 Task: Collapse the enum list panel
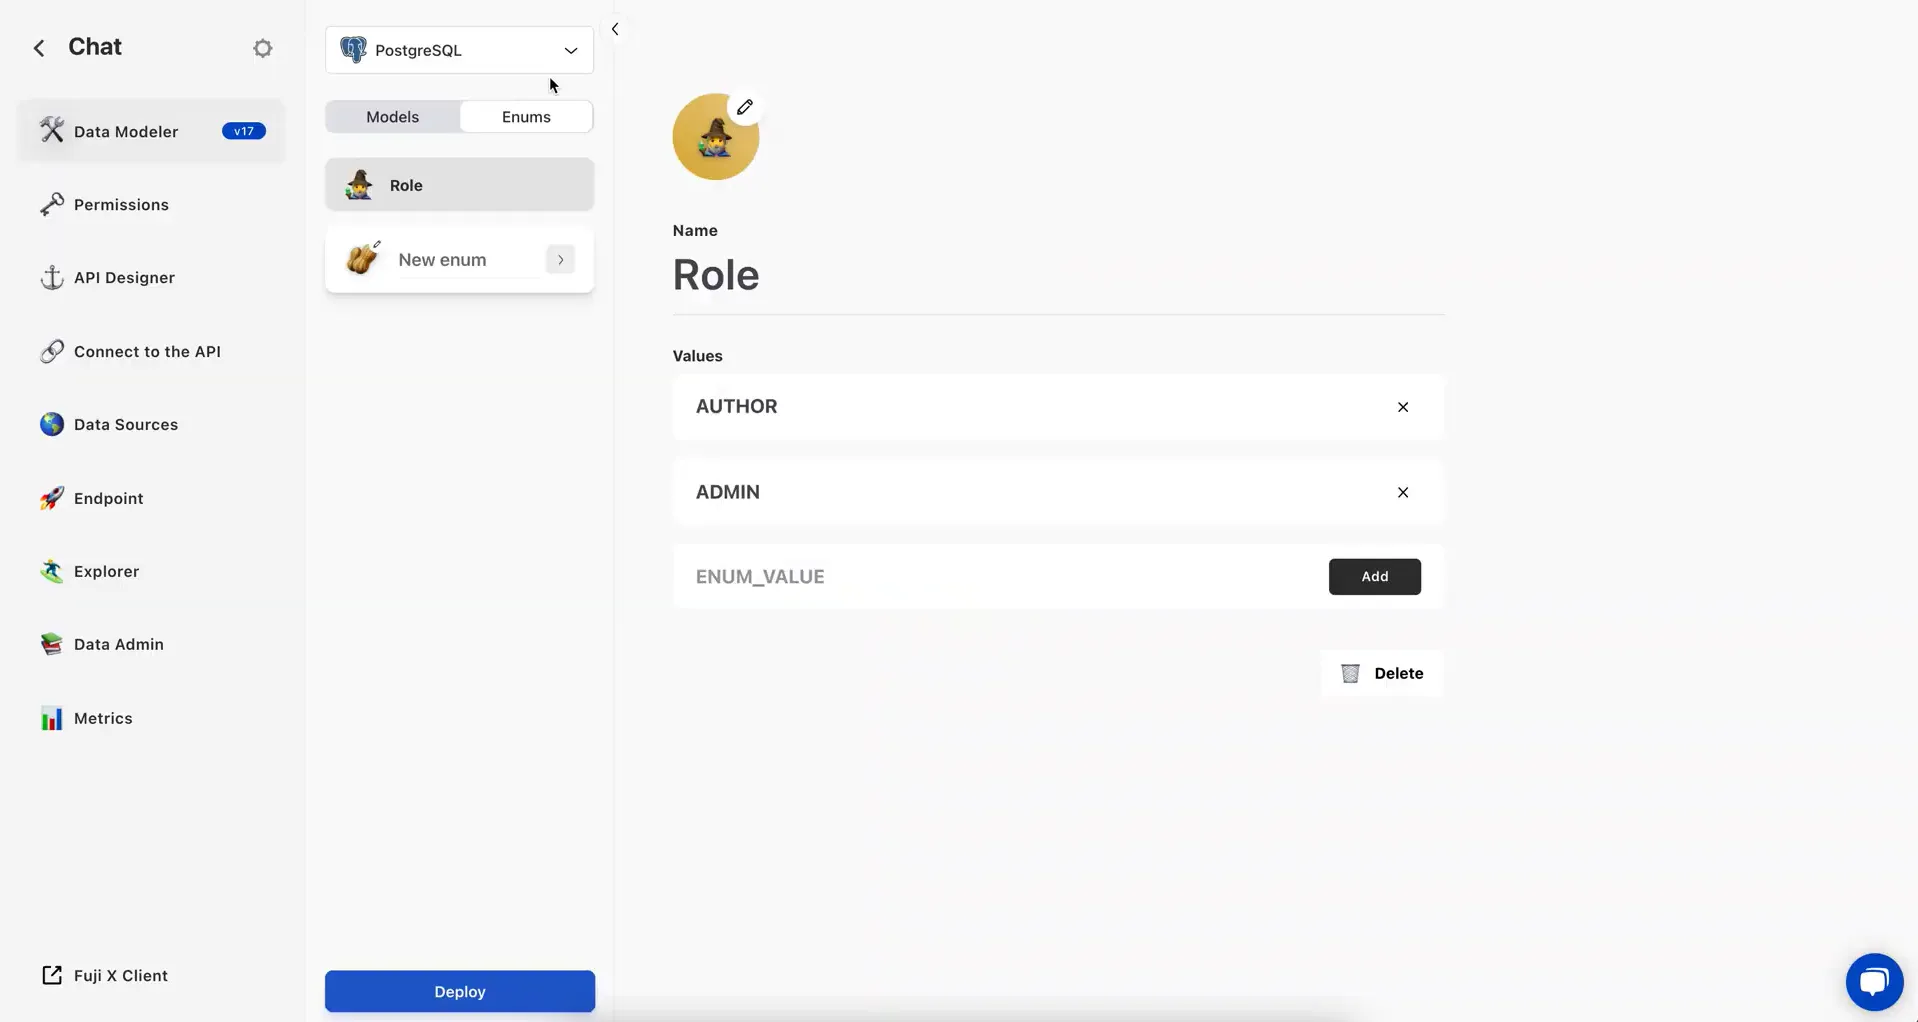[x=615, y=29]
